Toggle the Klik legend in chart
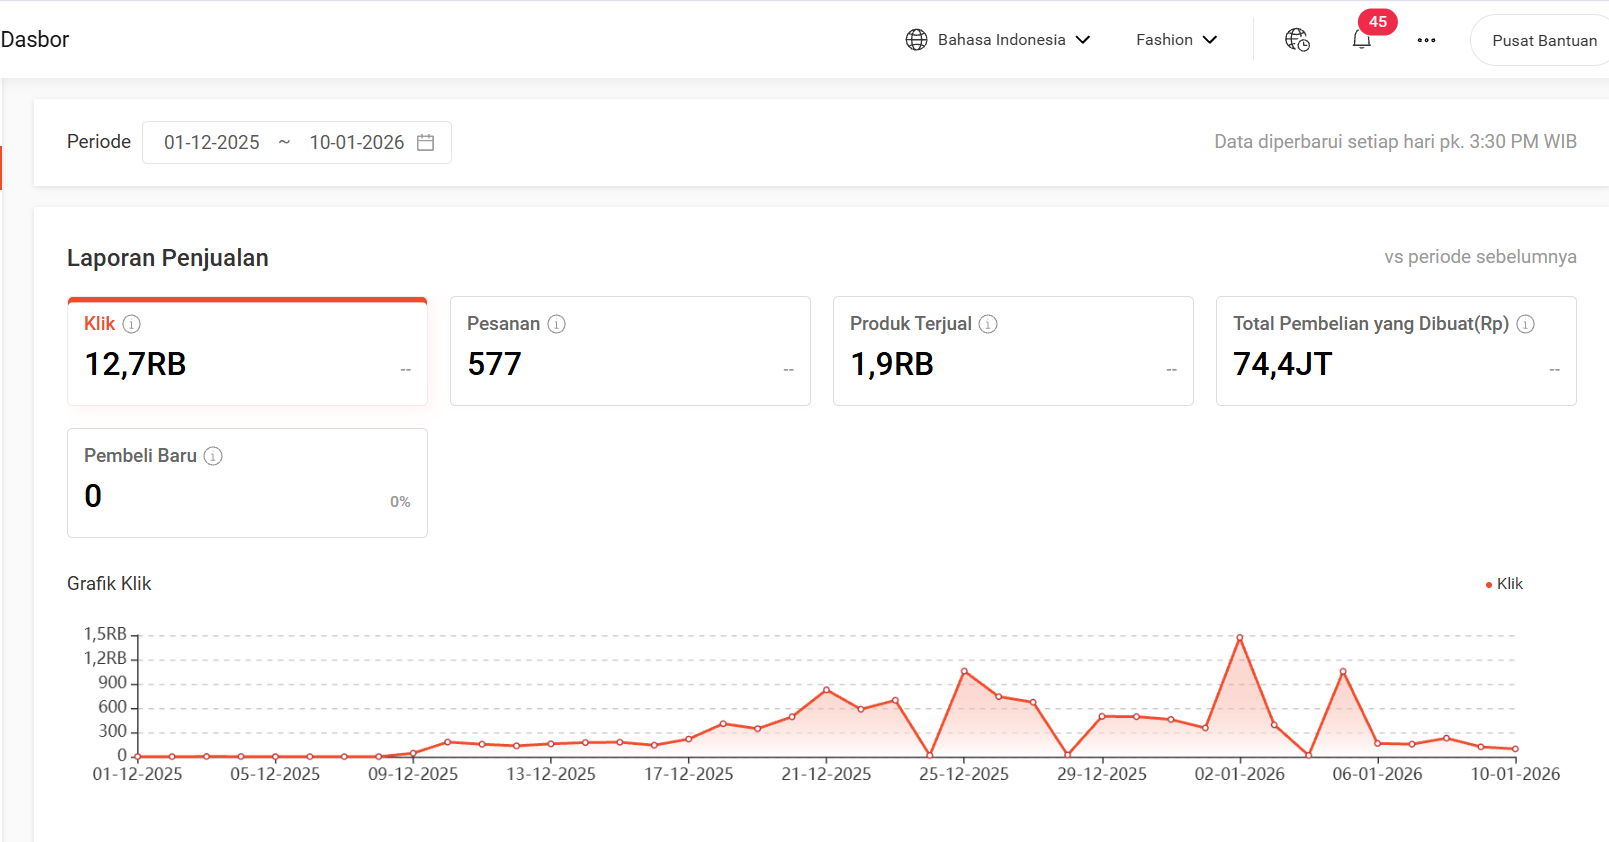This screenshot has height=842, width=1609. click(1504, 584)
